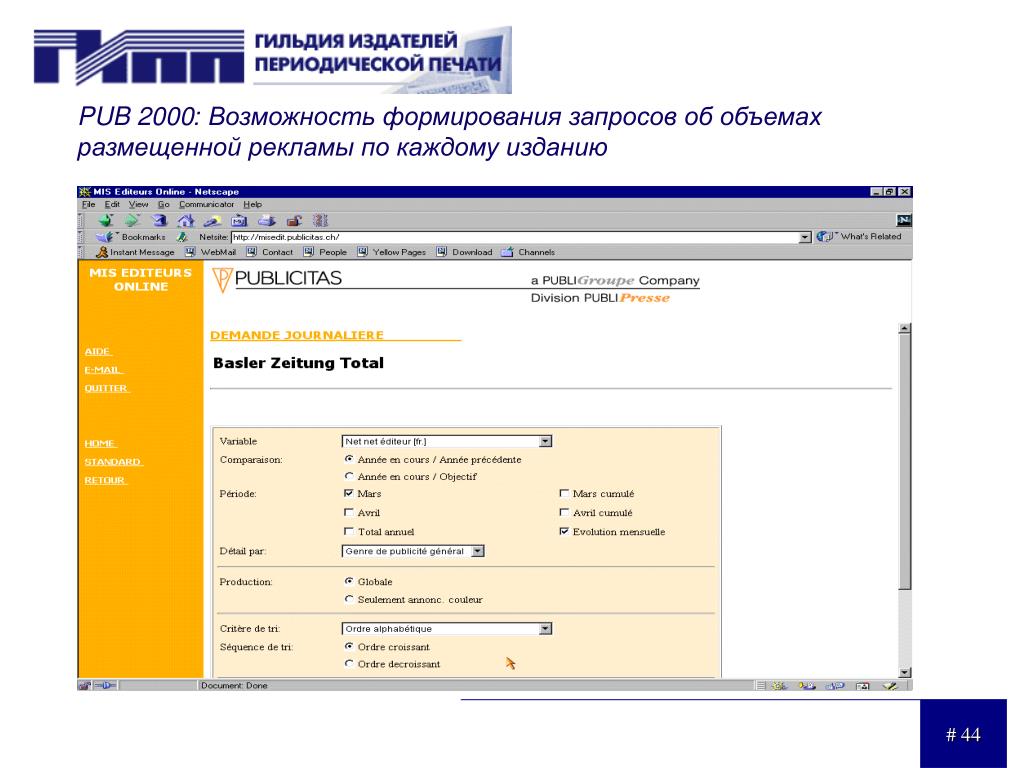
Task: Open the Go menu
Action: [163, 204]
